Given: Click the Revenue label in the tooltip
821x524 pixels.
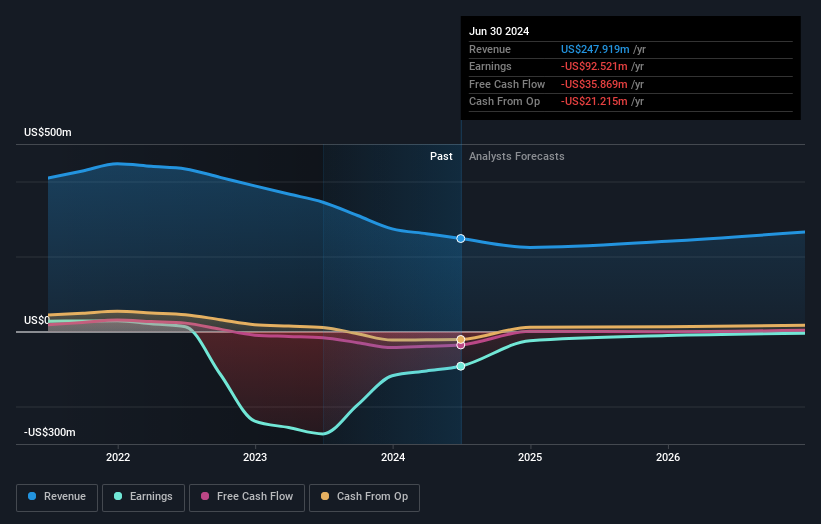Looking at the screenshot, I should [x=490, y=49].
